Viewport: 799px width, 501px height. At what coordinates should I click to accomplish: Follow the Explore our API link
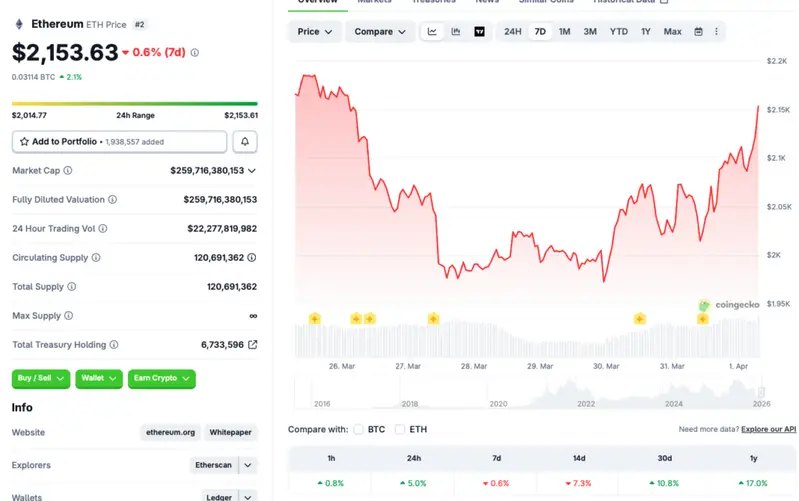coord(768,429)
